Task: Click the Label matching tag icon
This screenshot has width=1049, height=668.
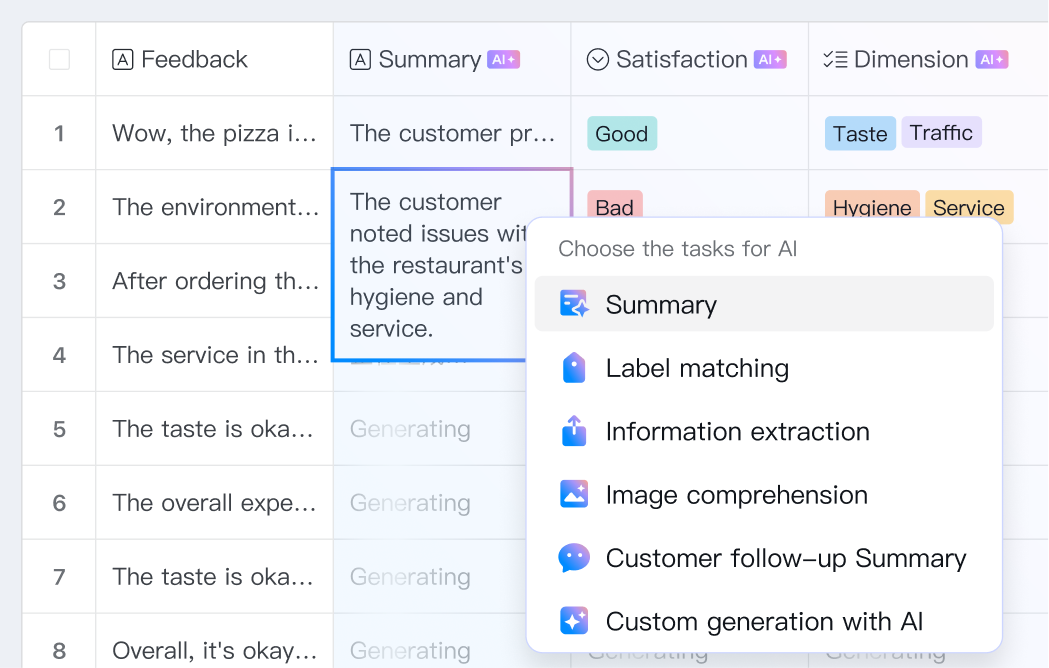Action: point(574,368)
